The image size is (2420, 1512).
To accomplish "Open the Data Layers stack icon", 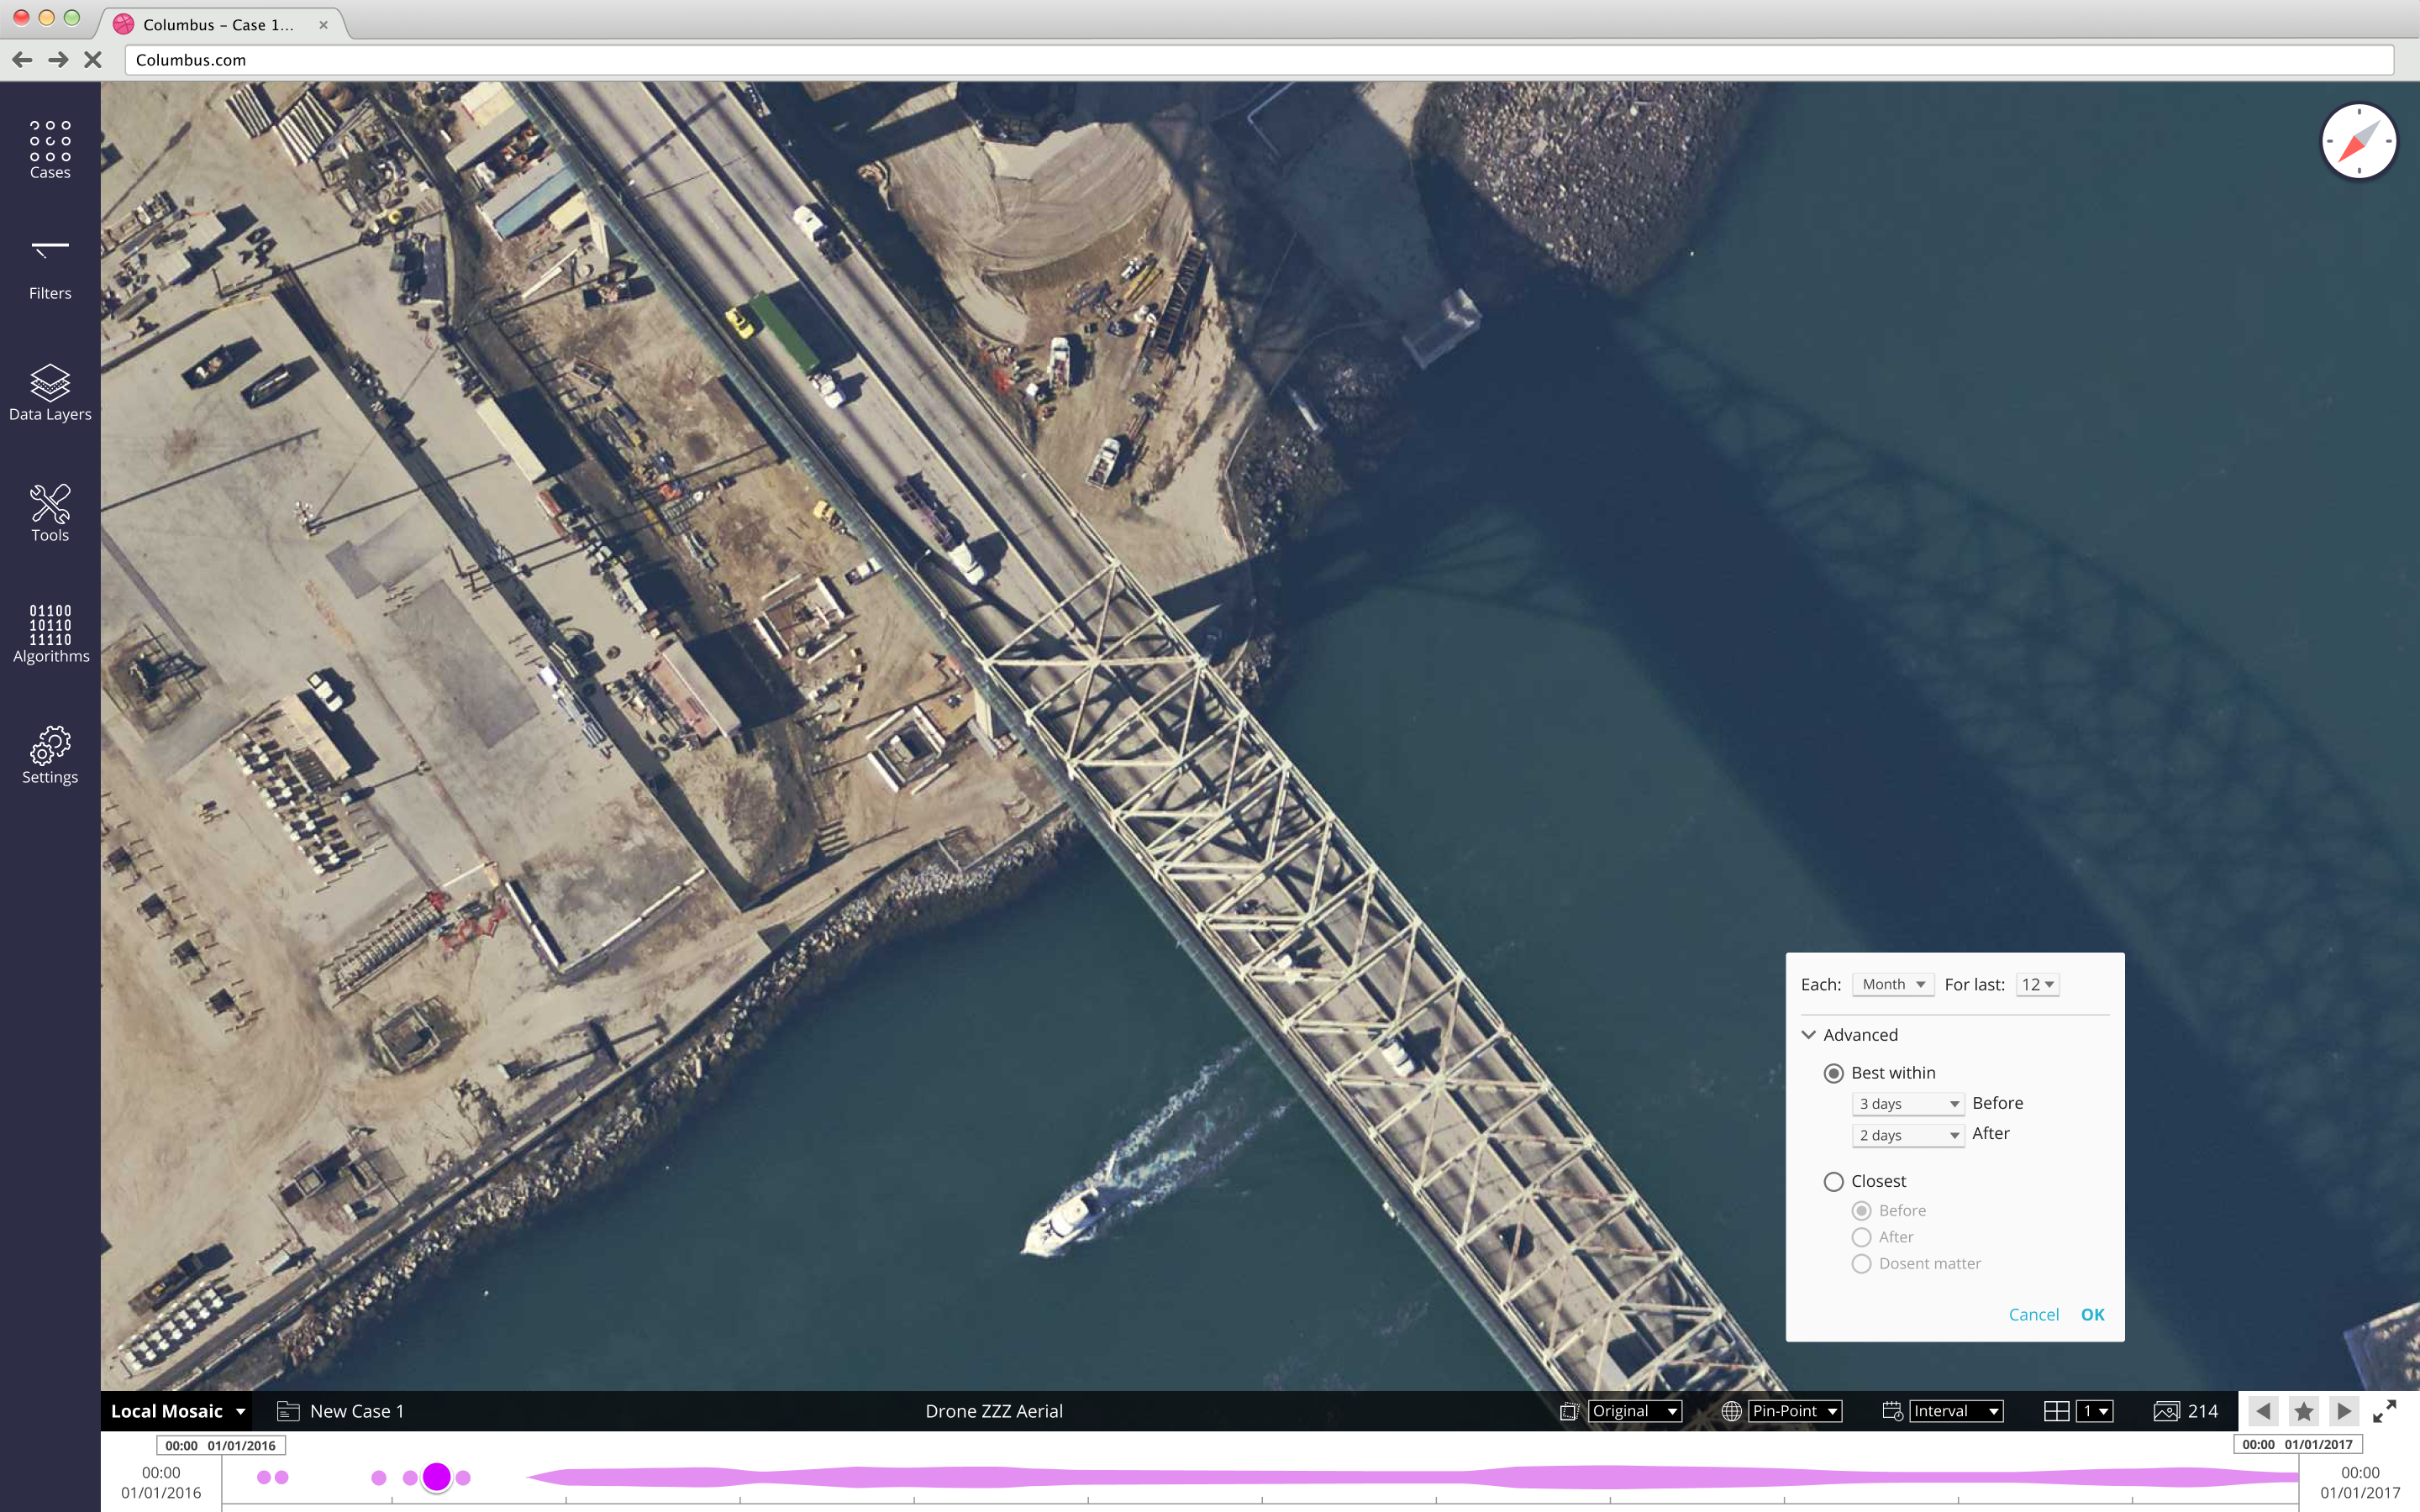I will click(x=50, y=383).
